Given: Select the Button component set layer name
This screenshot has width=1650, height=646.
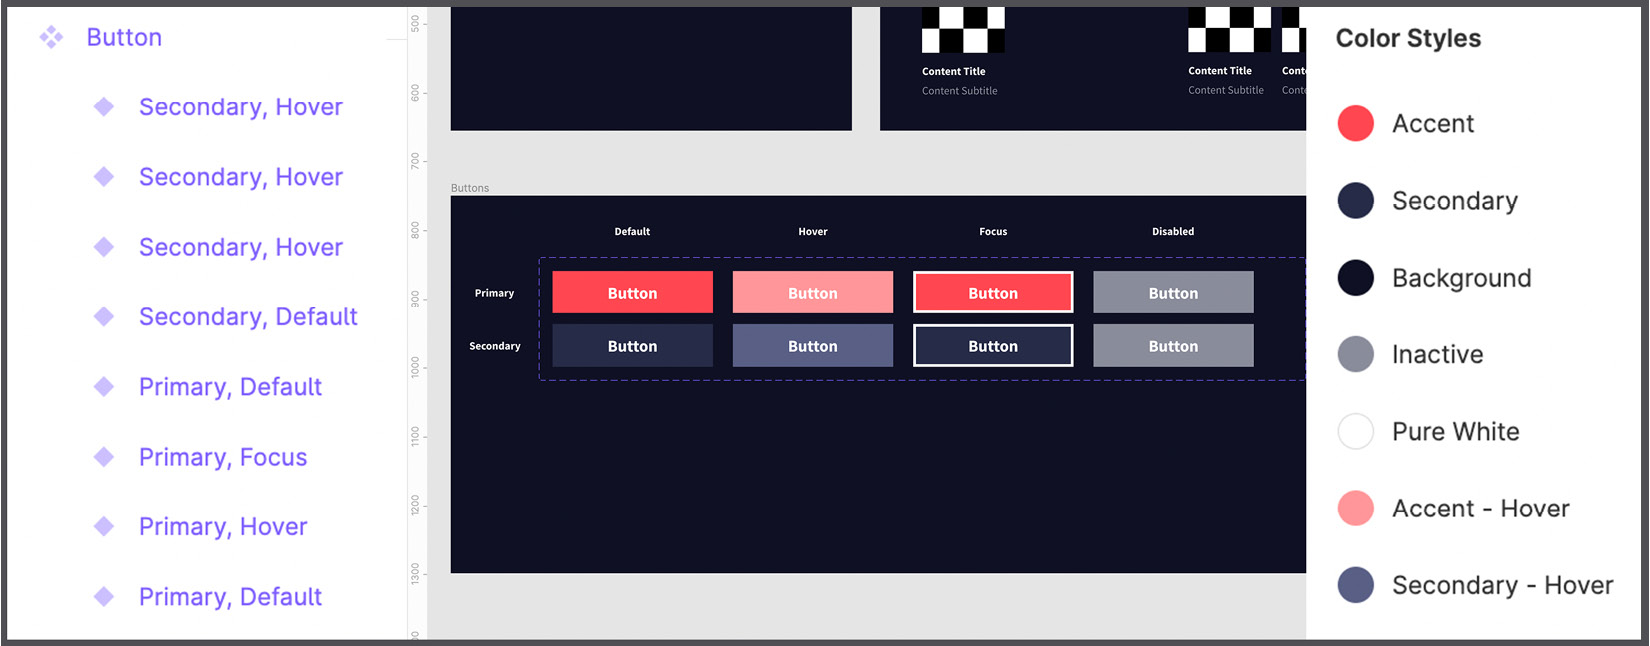Looking at the screenshot, I should [124, 38].
